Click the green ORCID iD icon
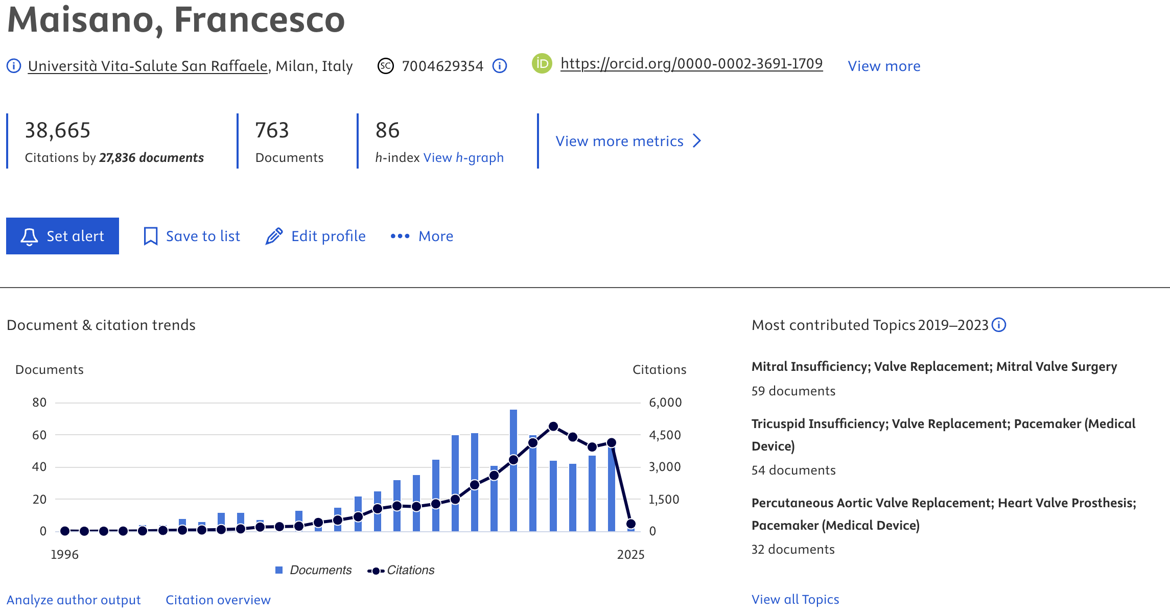This screenshot has width=1170, height=615. coord(542,64)
